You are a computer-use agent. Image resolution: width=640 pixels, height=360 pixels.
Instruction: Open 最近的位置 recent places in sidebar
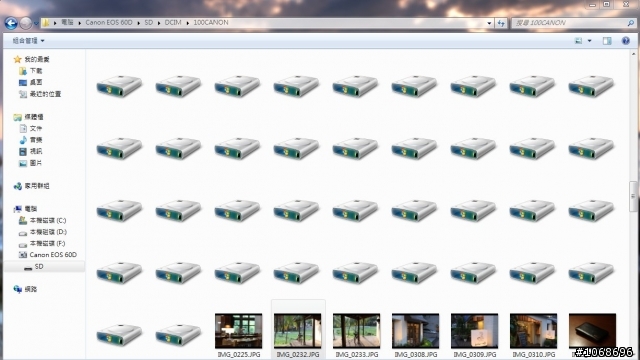(45, 94)
